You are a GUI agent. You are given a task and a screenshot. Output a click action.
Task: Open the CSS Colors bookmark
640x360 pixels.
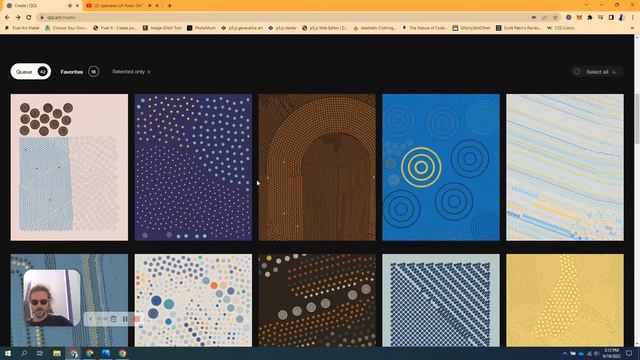pos(561,28)
